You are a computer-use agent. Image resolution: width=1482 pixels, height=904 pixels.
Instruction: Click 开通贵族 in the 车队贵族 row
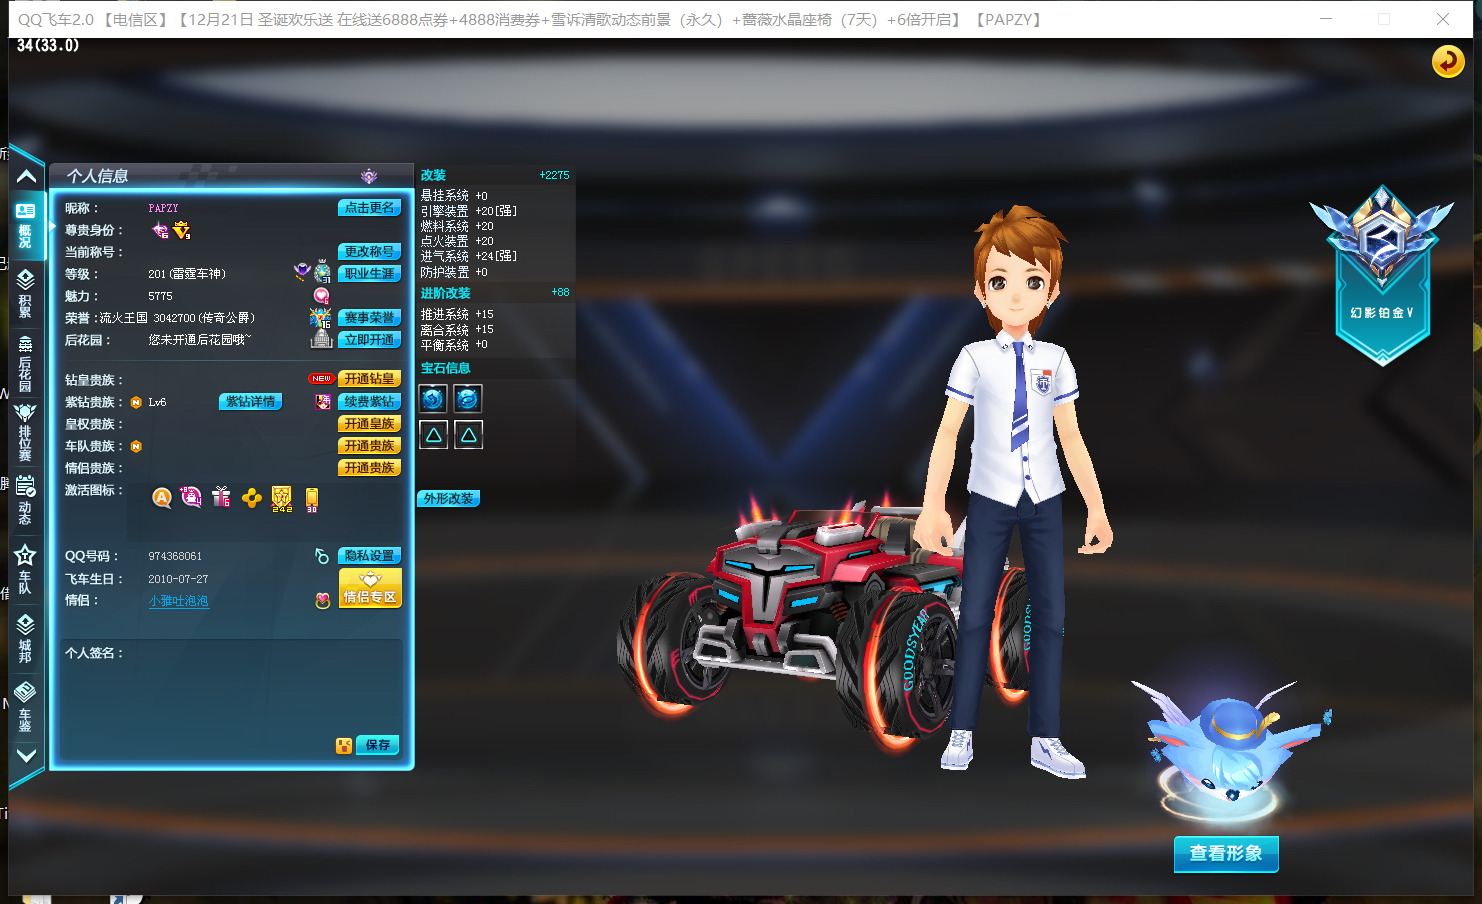coord(369,446)
